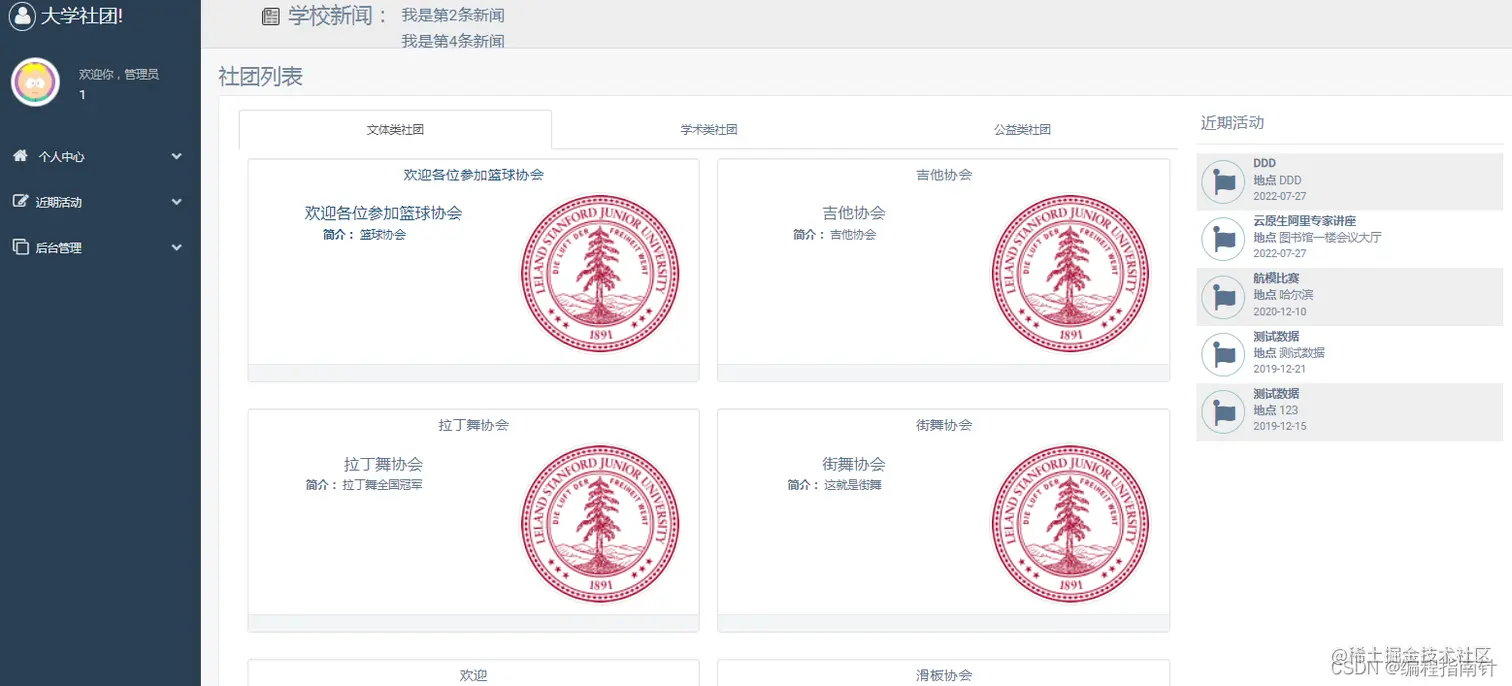Click the 大学社团! site title
Screen dimensions: 1512x686
pos(81,16)
